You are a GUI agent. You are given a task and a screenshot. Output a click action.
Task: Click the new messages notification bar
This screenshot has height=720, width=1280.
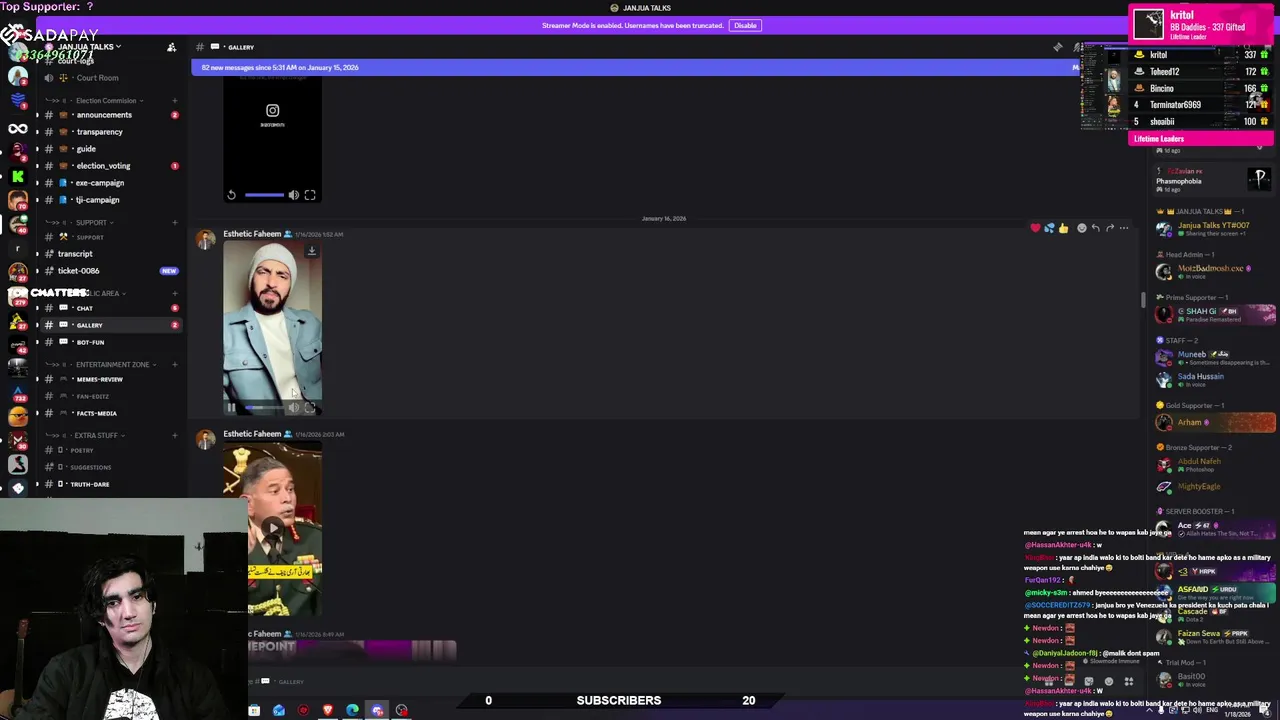click(635, 67)
